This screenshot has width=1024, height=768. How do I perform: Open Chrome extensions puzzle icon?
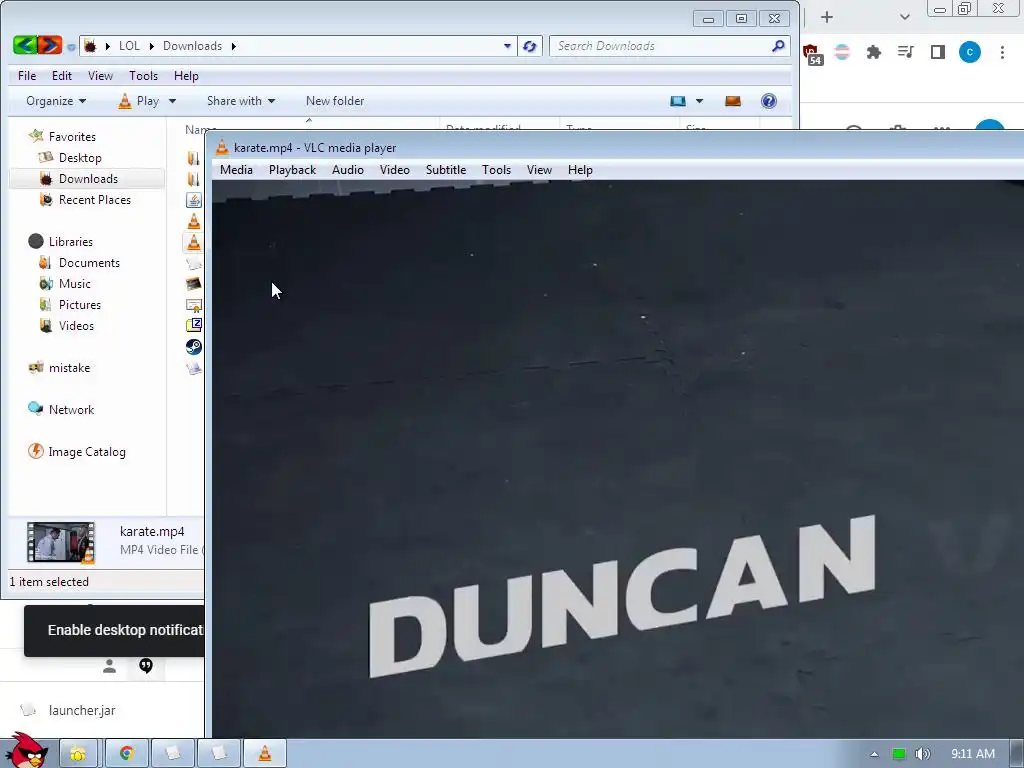click(x=874, y=52)
